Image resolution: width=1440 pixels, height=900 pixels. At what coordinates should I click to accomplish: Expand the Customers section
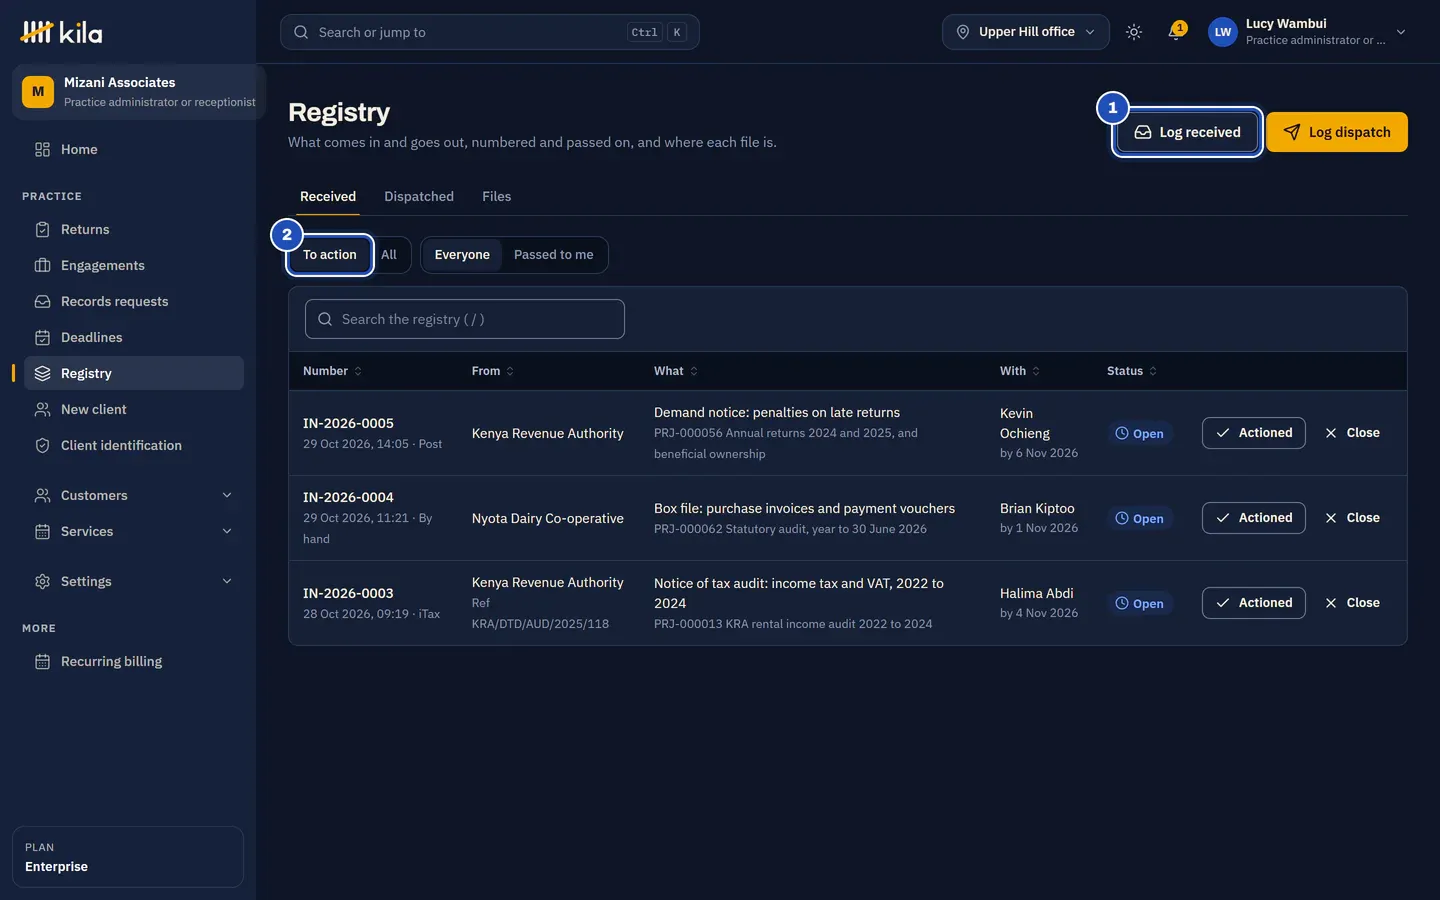tap(134, 496)
